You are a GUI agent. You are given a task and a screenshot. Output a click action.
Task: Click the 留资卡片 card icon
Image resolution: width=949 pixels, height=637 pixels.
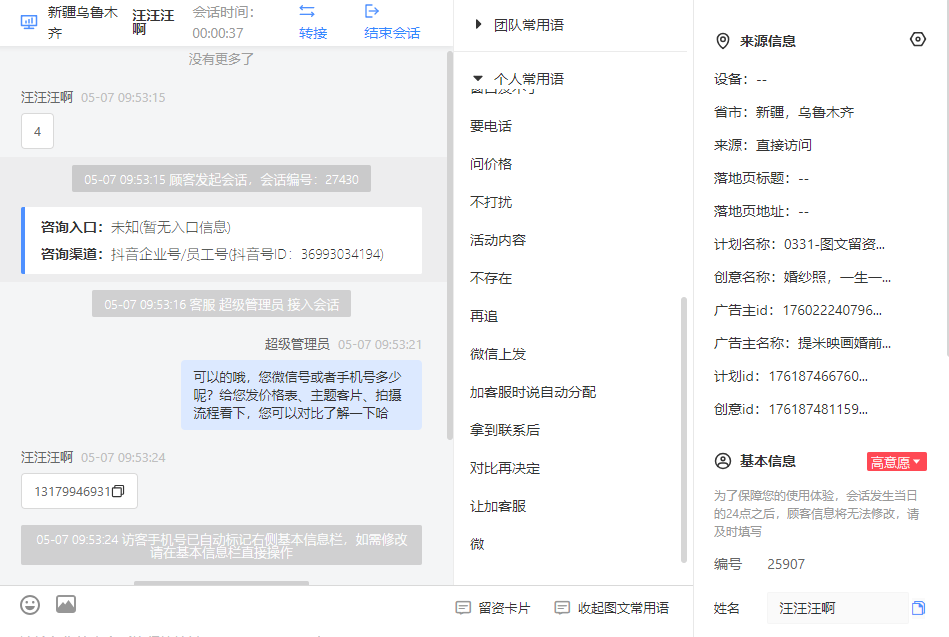coord(463,607)
